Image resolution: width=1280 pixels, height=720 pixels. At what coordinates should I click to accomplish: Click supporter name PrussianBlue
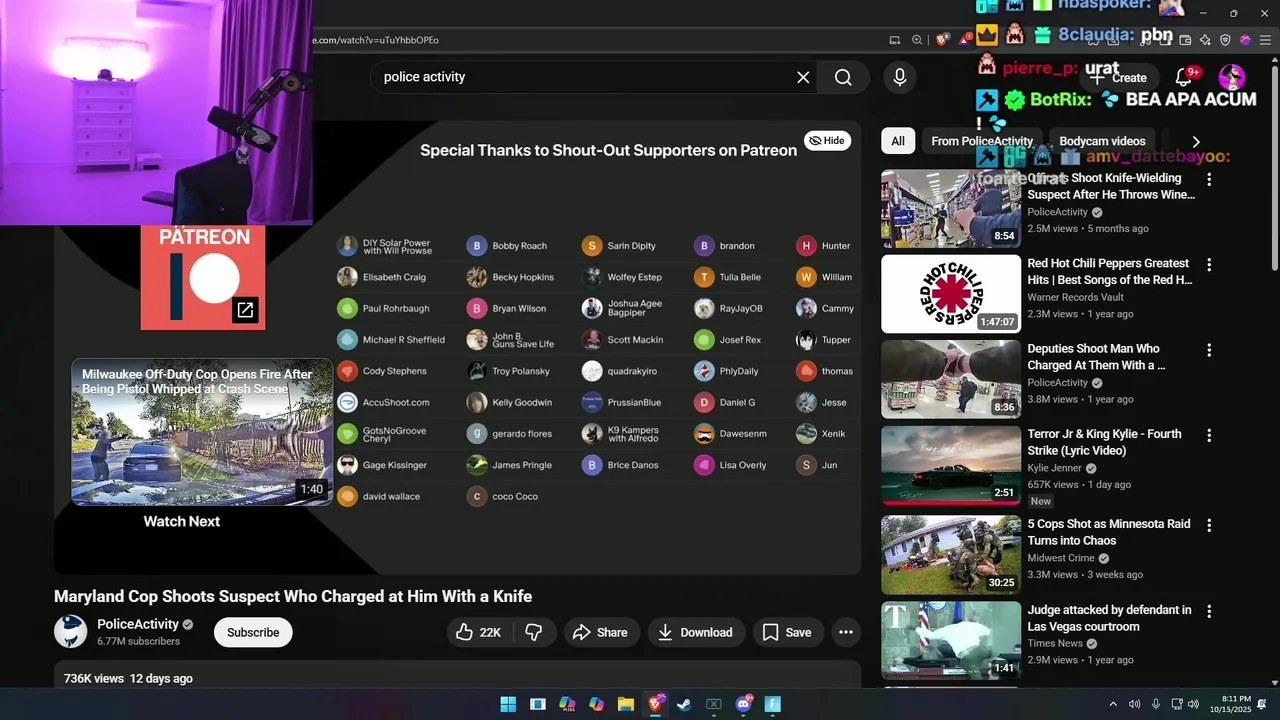click(634, 403)
